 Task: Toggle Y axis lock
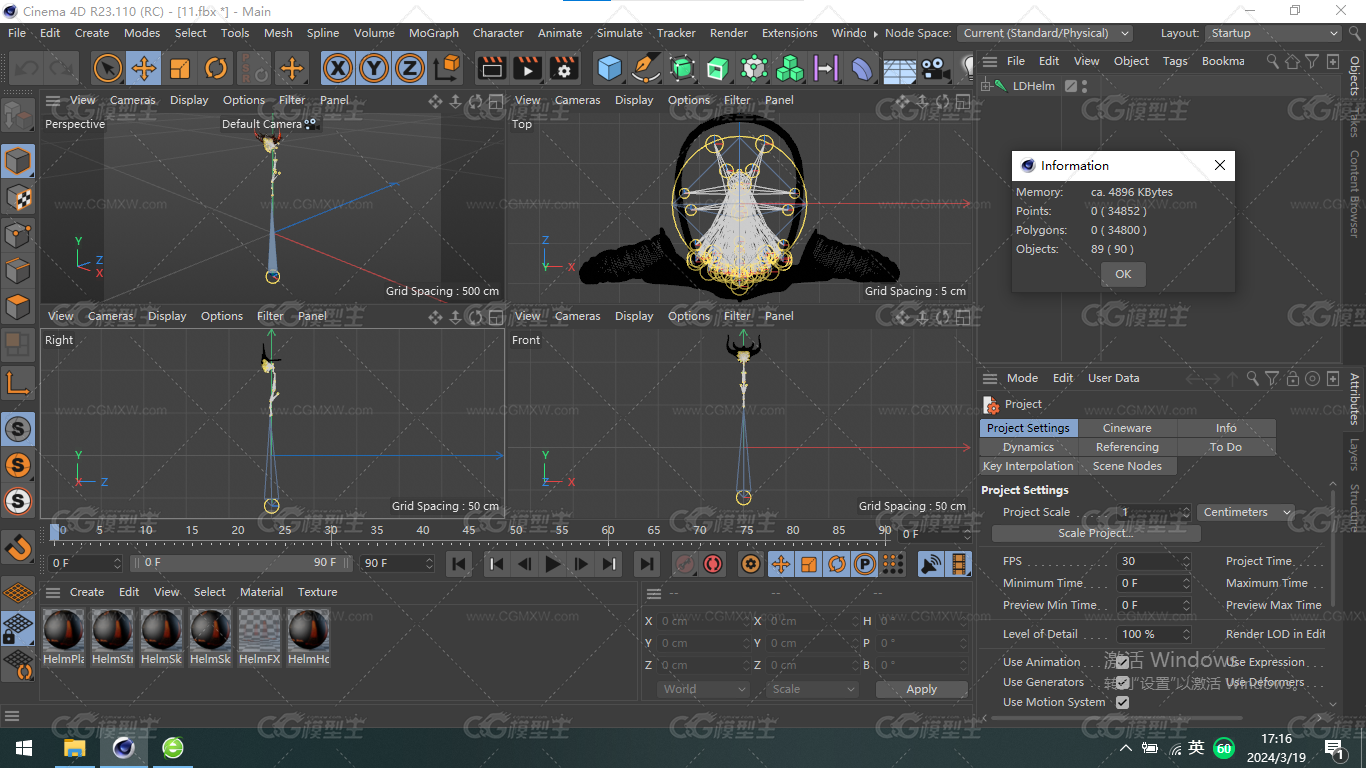click(374, 68)
